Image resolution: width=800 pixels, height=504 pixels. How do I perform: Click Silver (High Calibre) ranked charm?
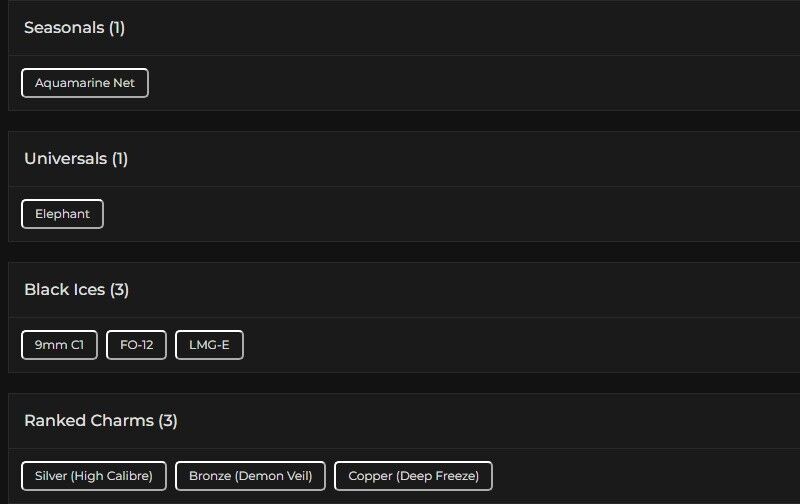(94, 476)
